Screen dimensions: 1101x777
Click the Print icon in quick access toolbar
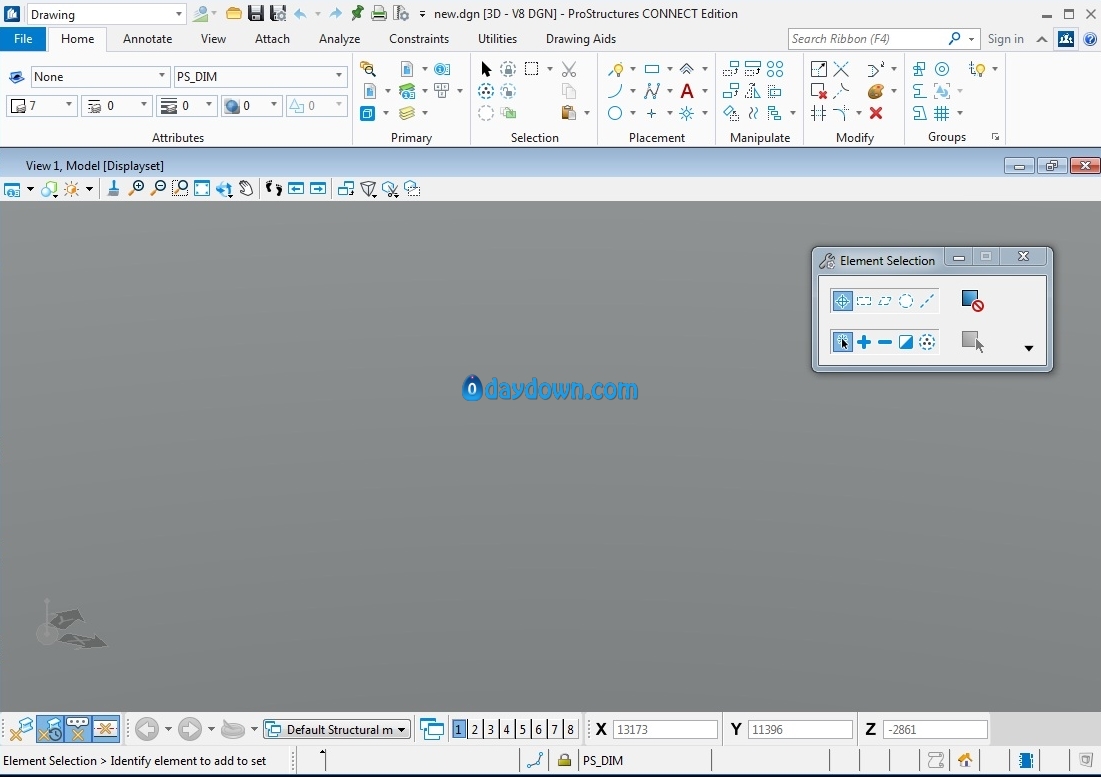pyautogui.click(x=378, y=13)
